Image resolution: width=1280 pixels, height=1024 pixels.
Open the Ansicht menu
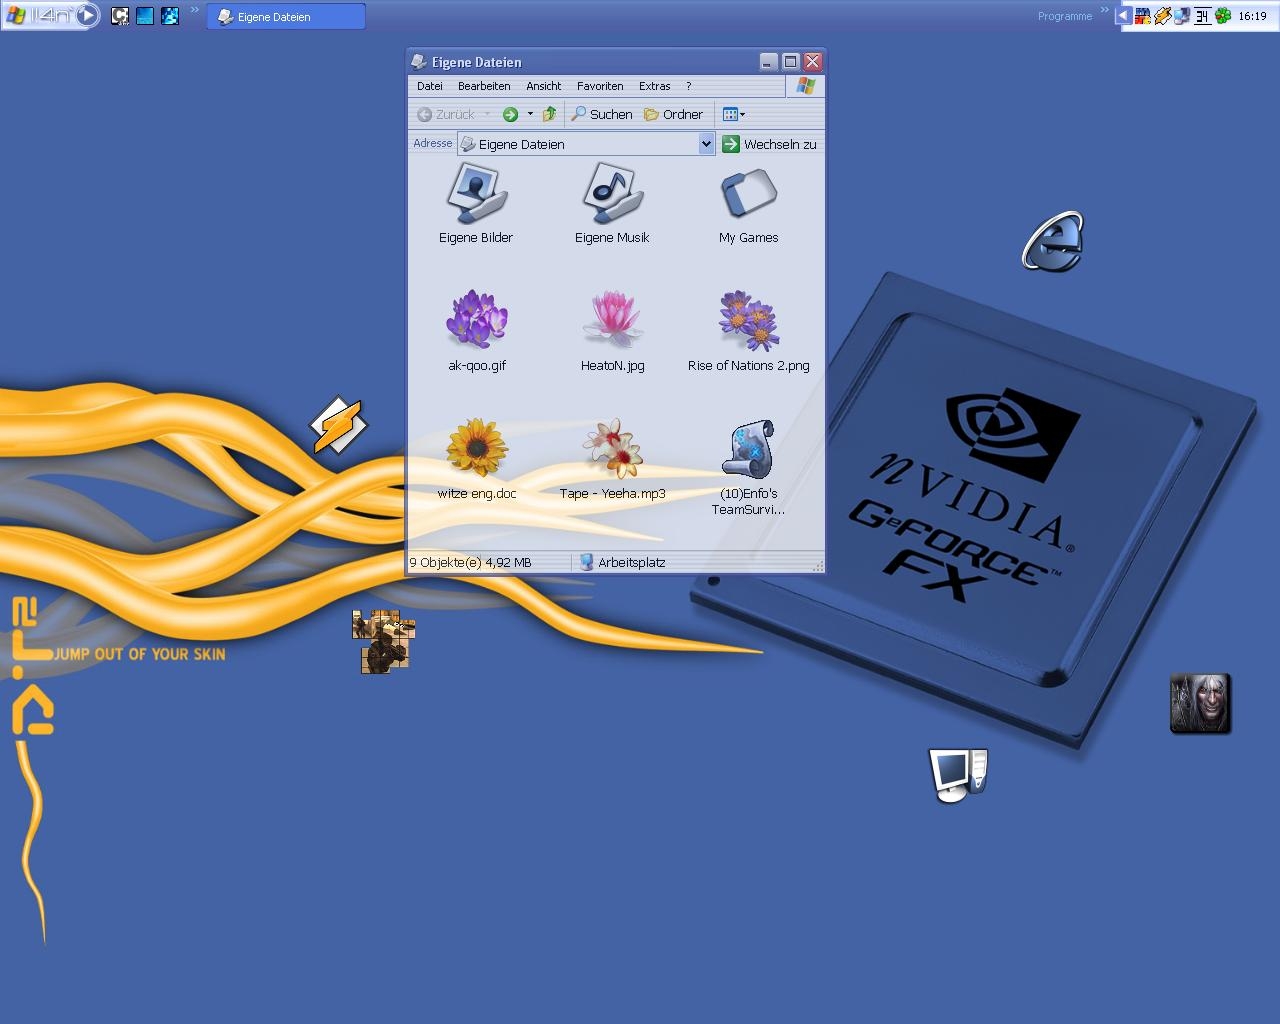coord(544,86)
